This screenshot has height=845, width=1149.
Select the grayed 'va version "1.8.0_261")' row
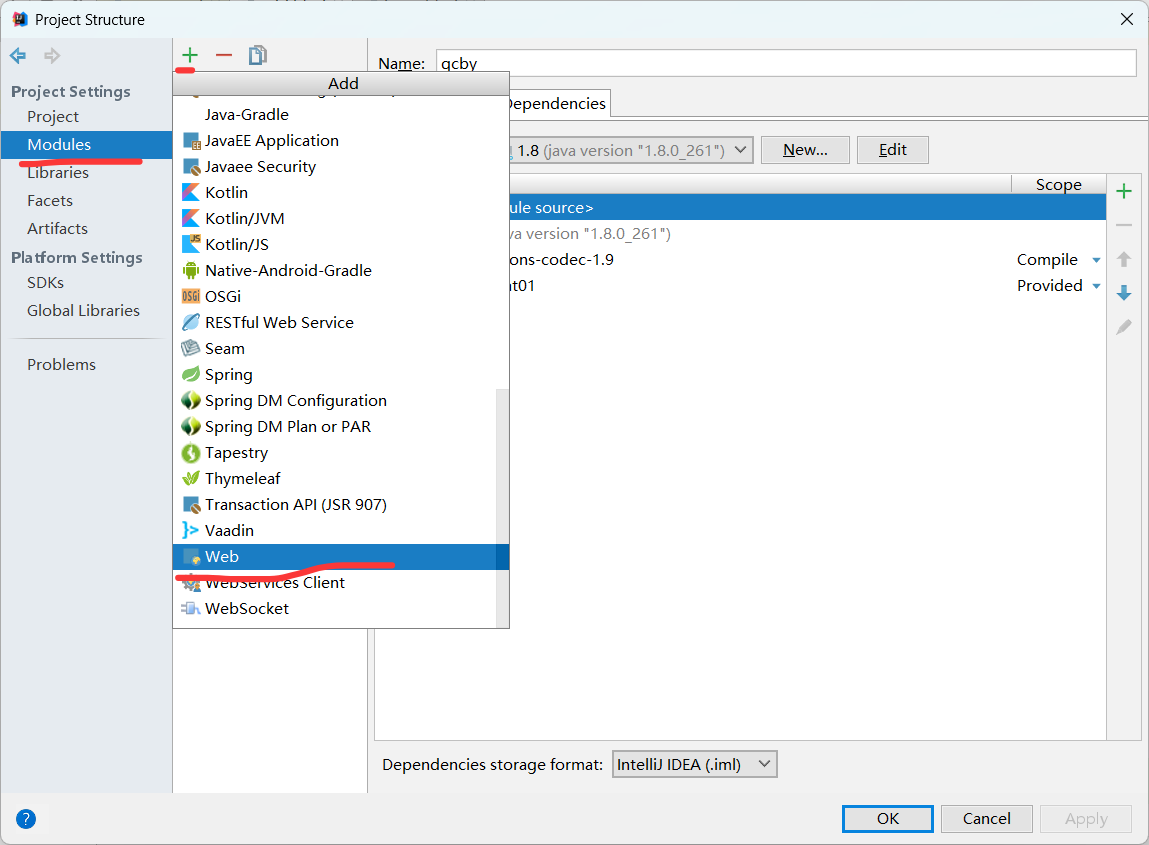point(808,234)
